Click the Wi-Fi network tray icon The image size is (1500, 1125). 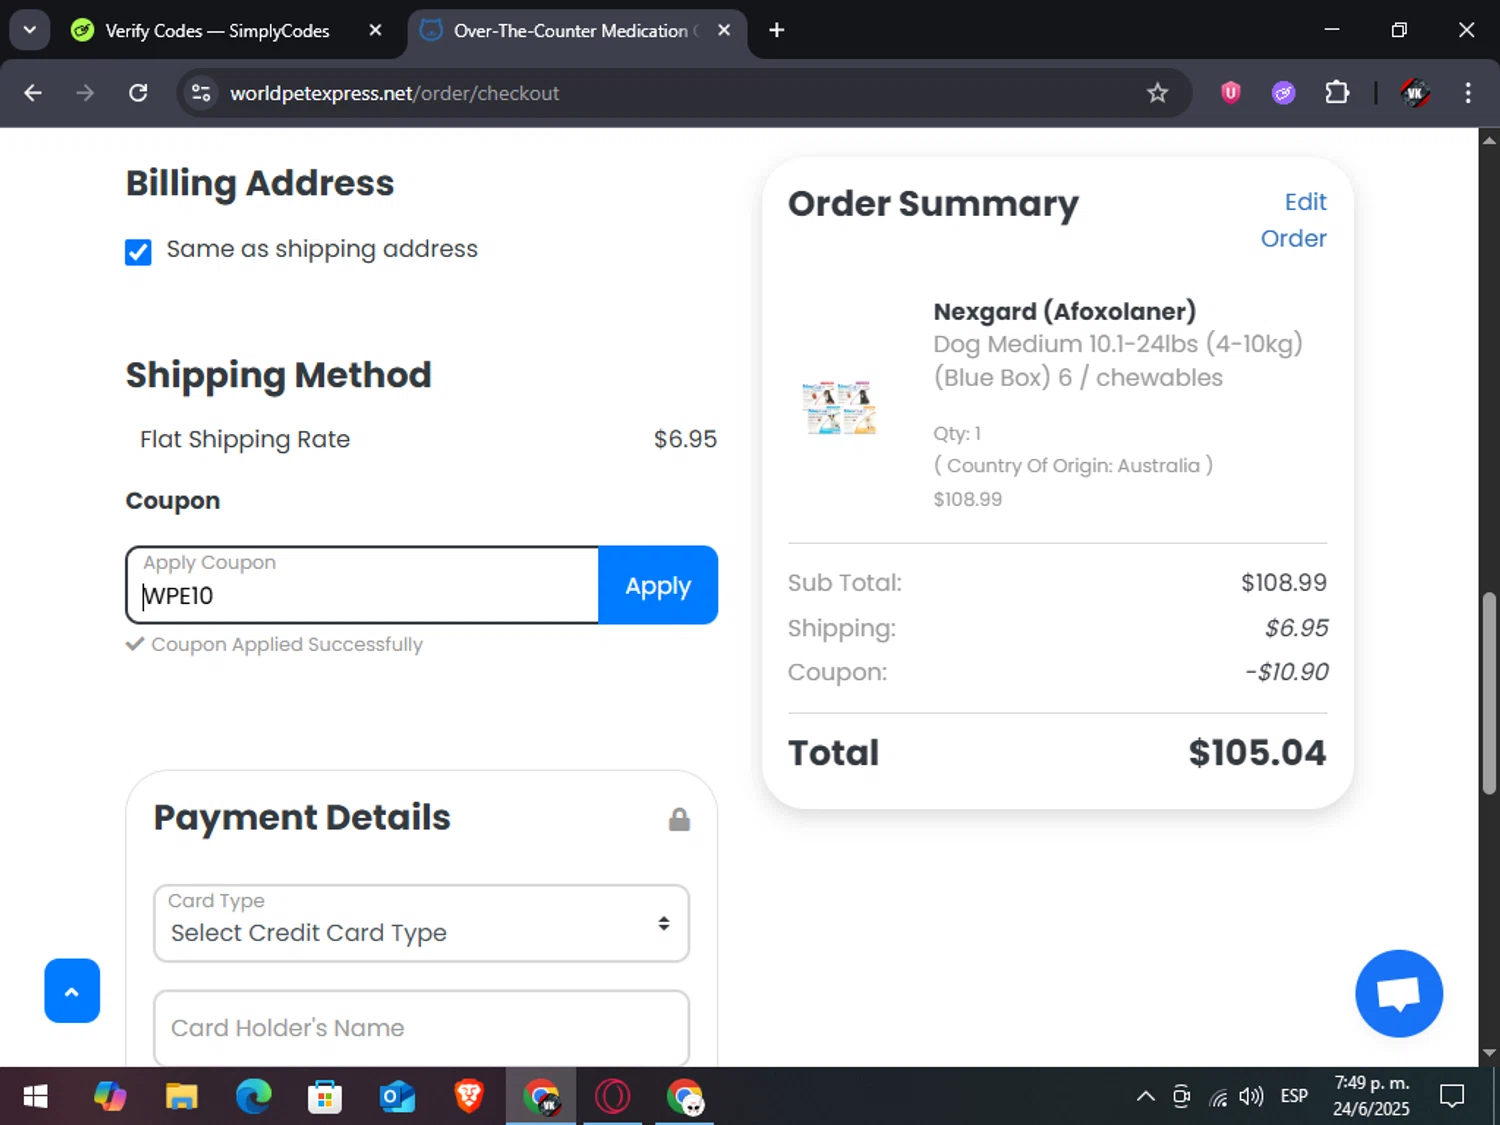point(1218,1097)
